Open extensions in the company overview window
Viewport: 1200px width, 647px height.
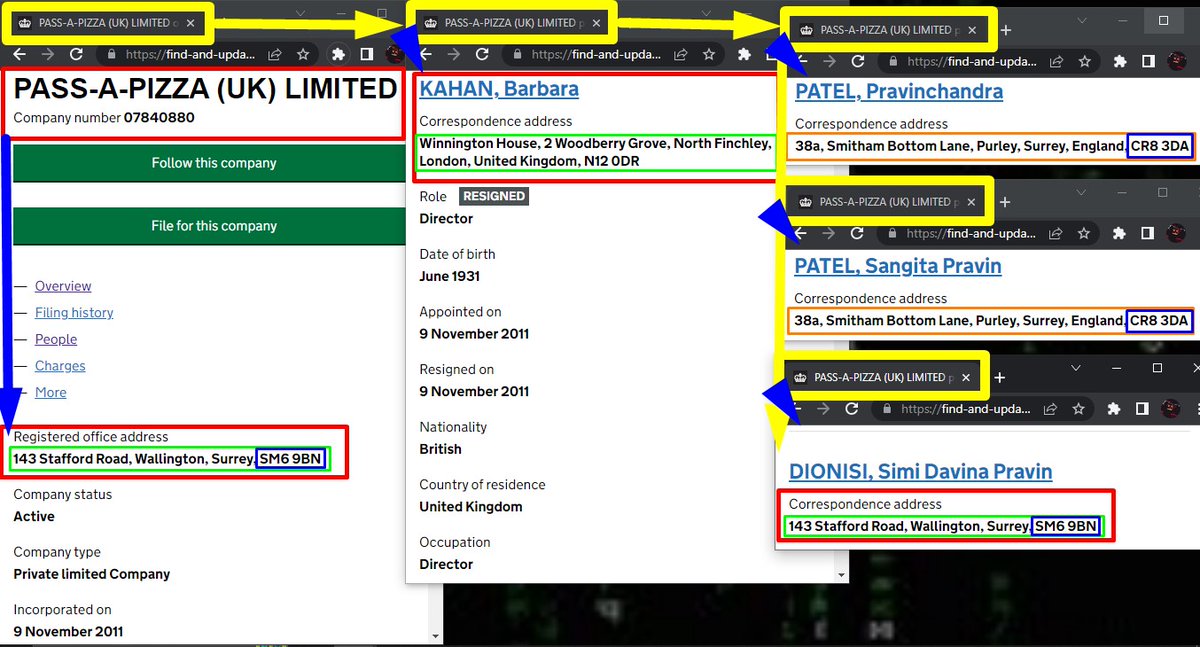click(x=338, y=54)
